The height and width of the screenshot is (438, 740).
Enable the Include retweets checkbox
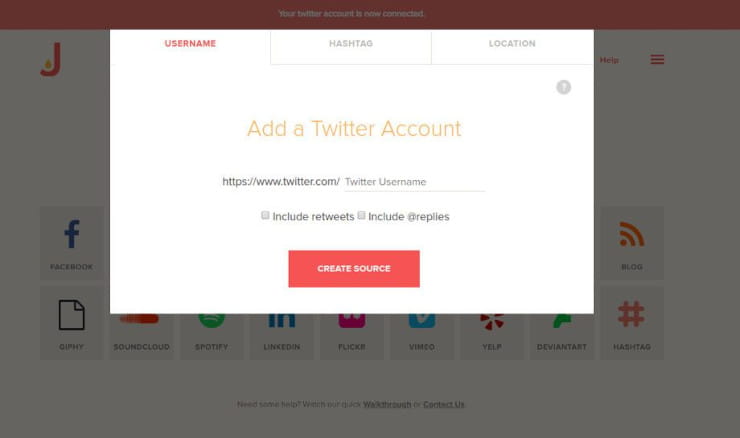(x=265, y=215)
